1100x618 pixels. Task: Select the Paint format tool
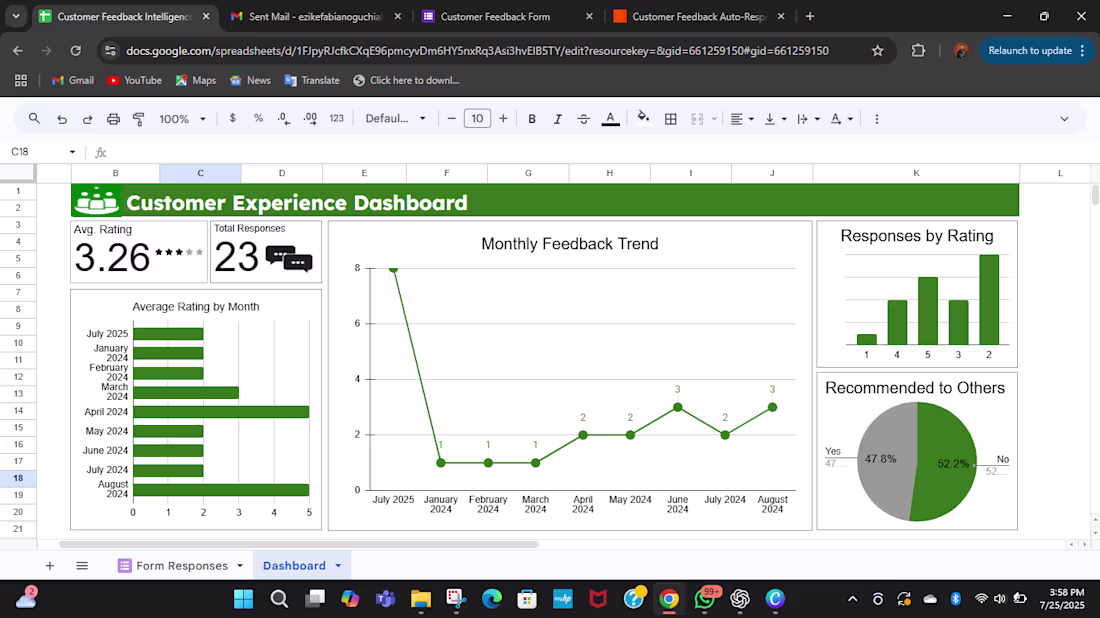(139, 119)
